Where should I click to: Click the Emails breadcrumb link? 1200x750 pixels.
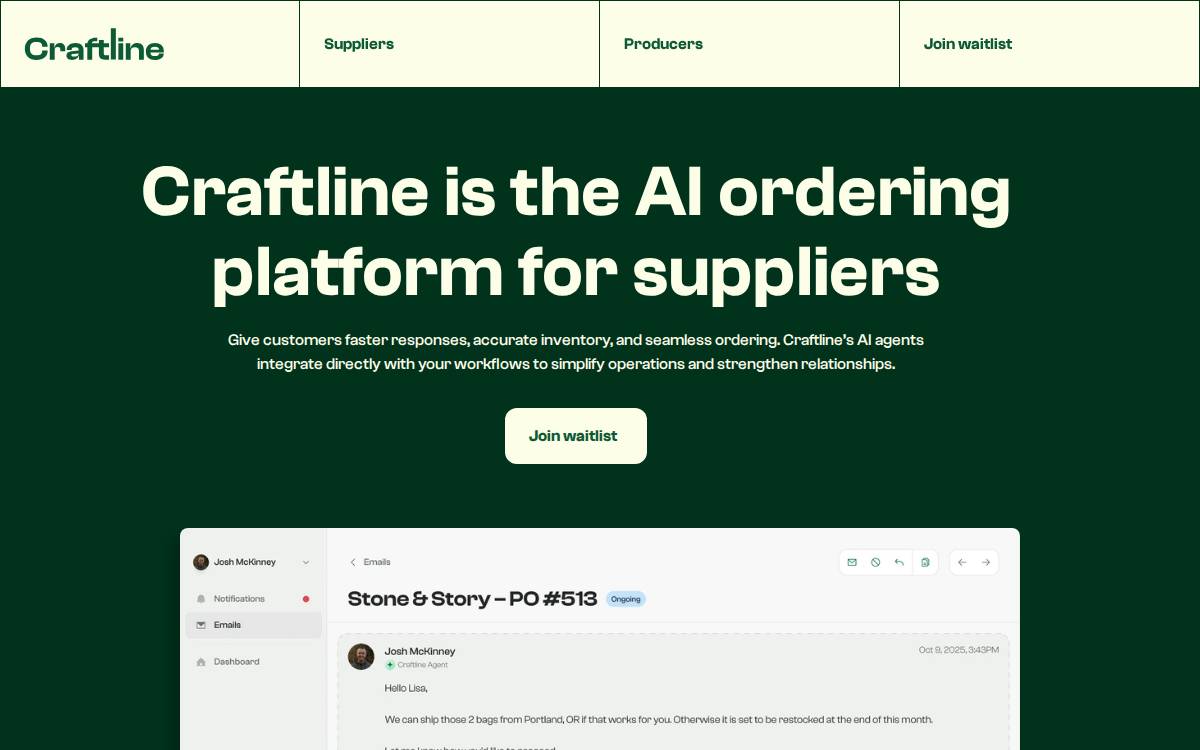click(x=377, y=562)
